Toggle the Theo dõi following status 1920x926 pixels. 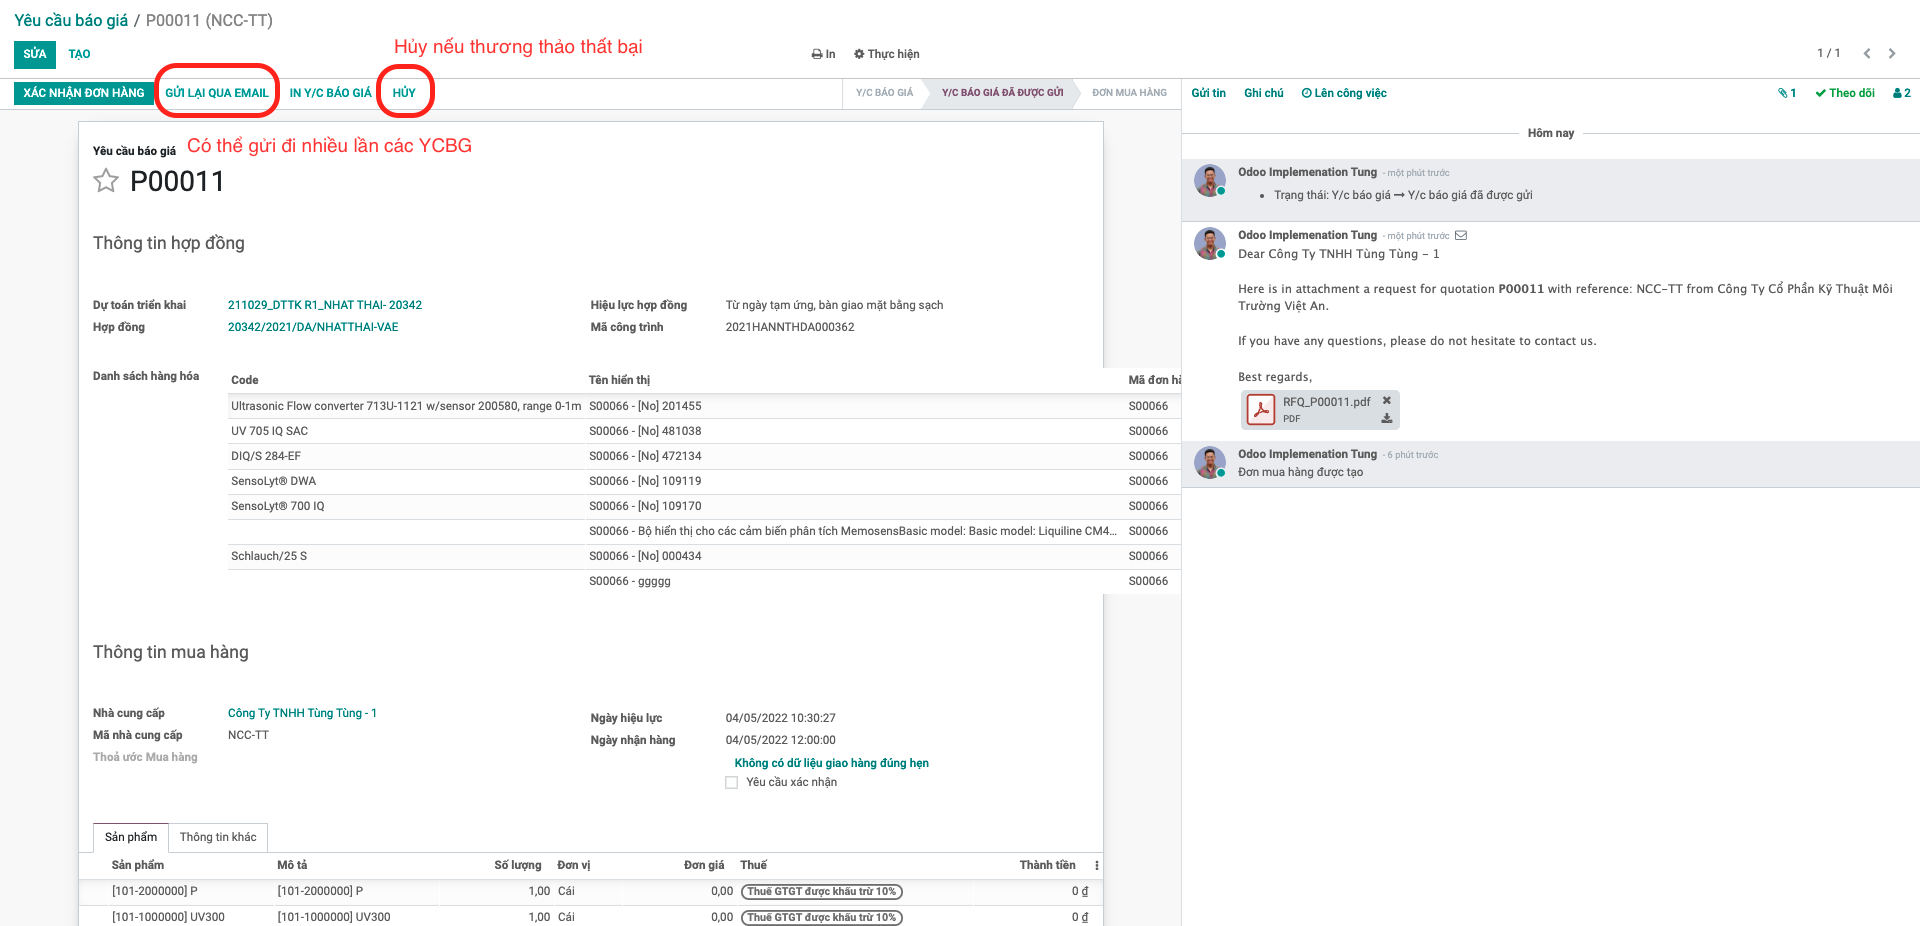point(1845,93)
